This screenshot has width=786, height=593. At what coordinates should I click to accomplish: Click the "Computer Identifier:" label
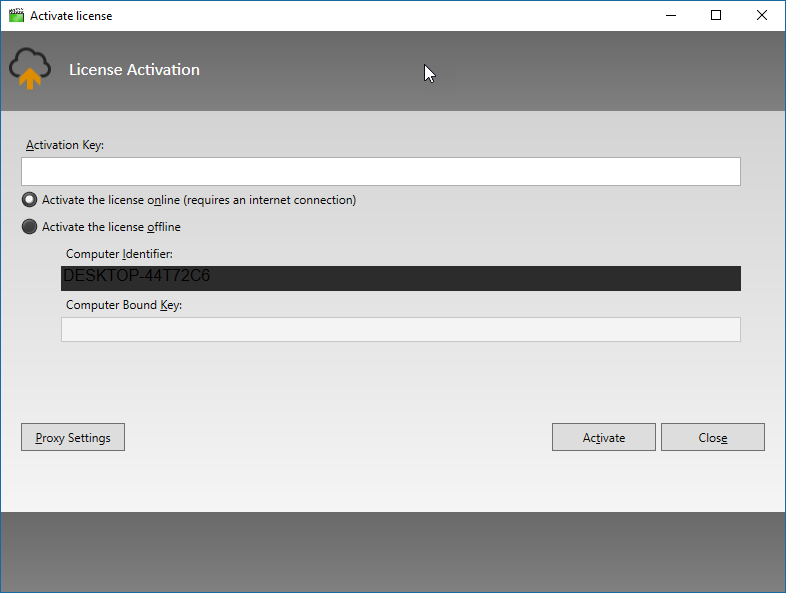pos(119,254)
